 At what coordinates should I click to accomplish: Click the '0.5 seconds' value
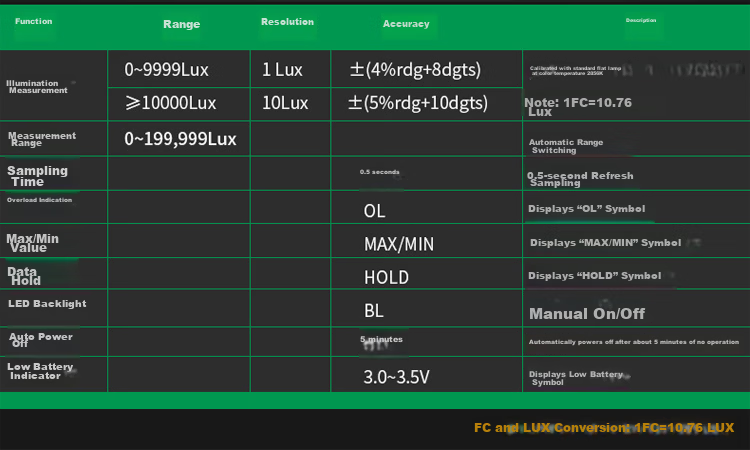point(380,172)
